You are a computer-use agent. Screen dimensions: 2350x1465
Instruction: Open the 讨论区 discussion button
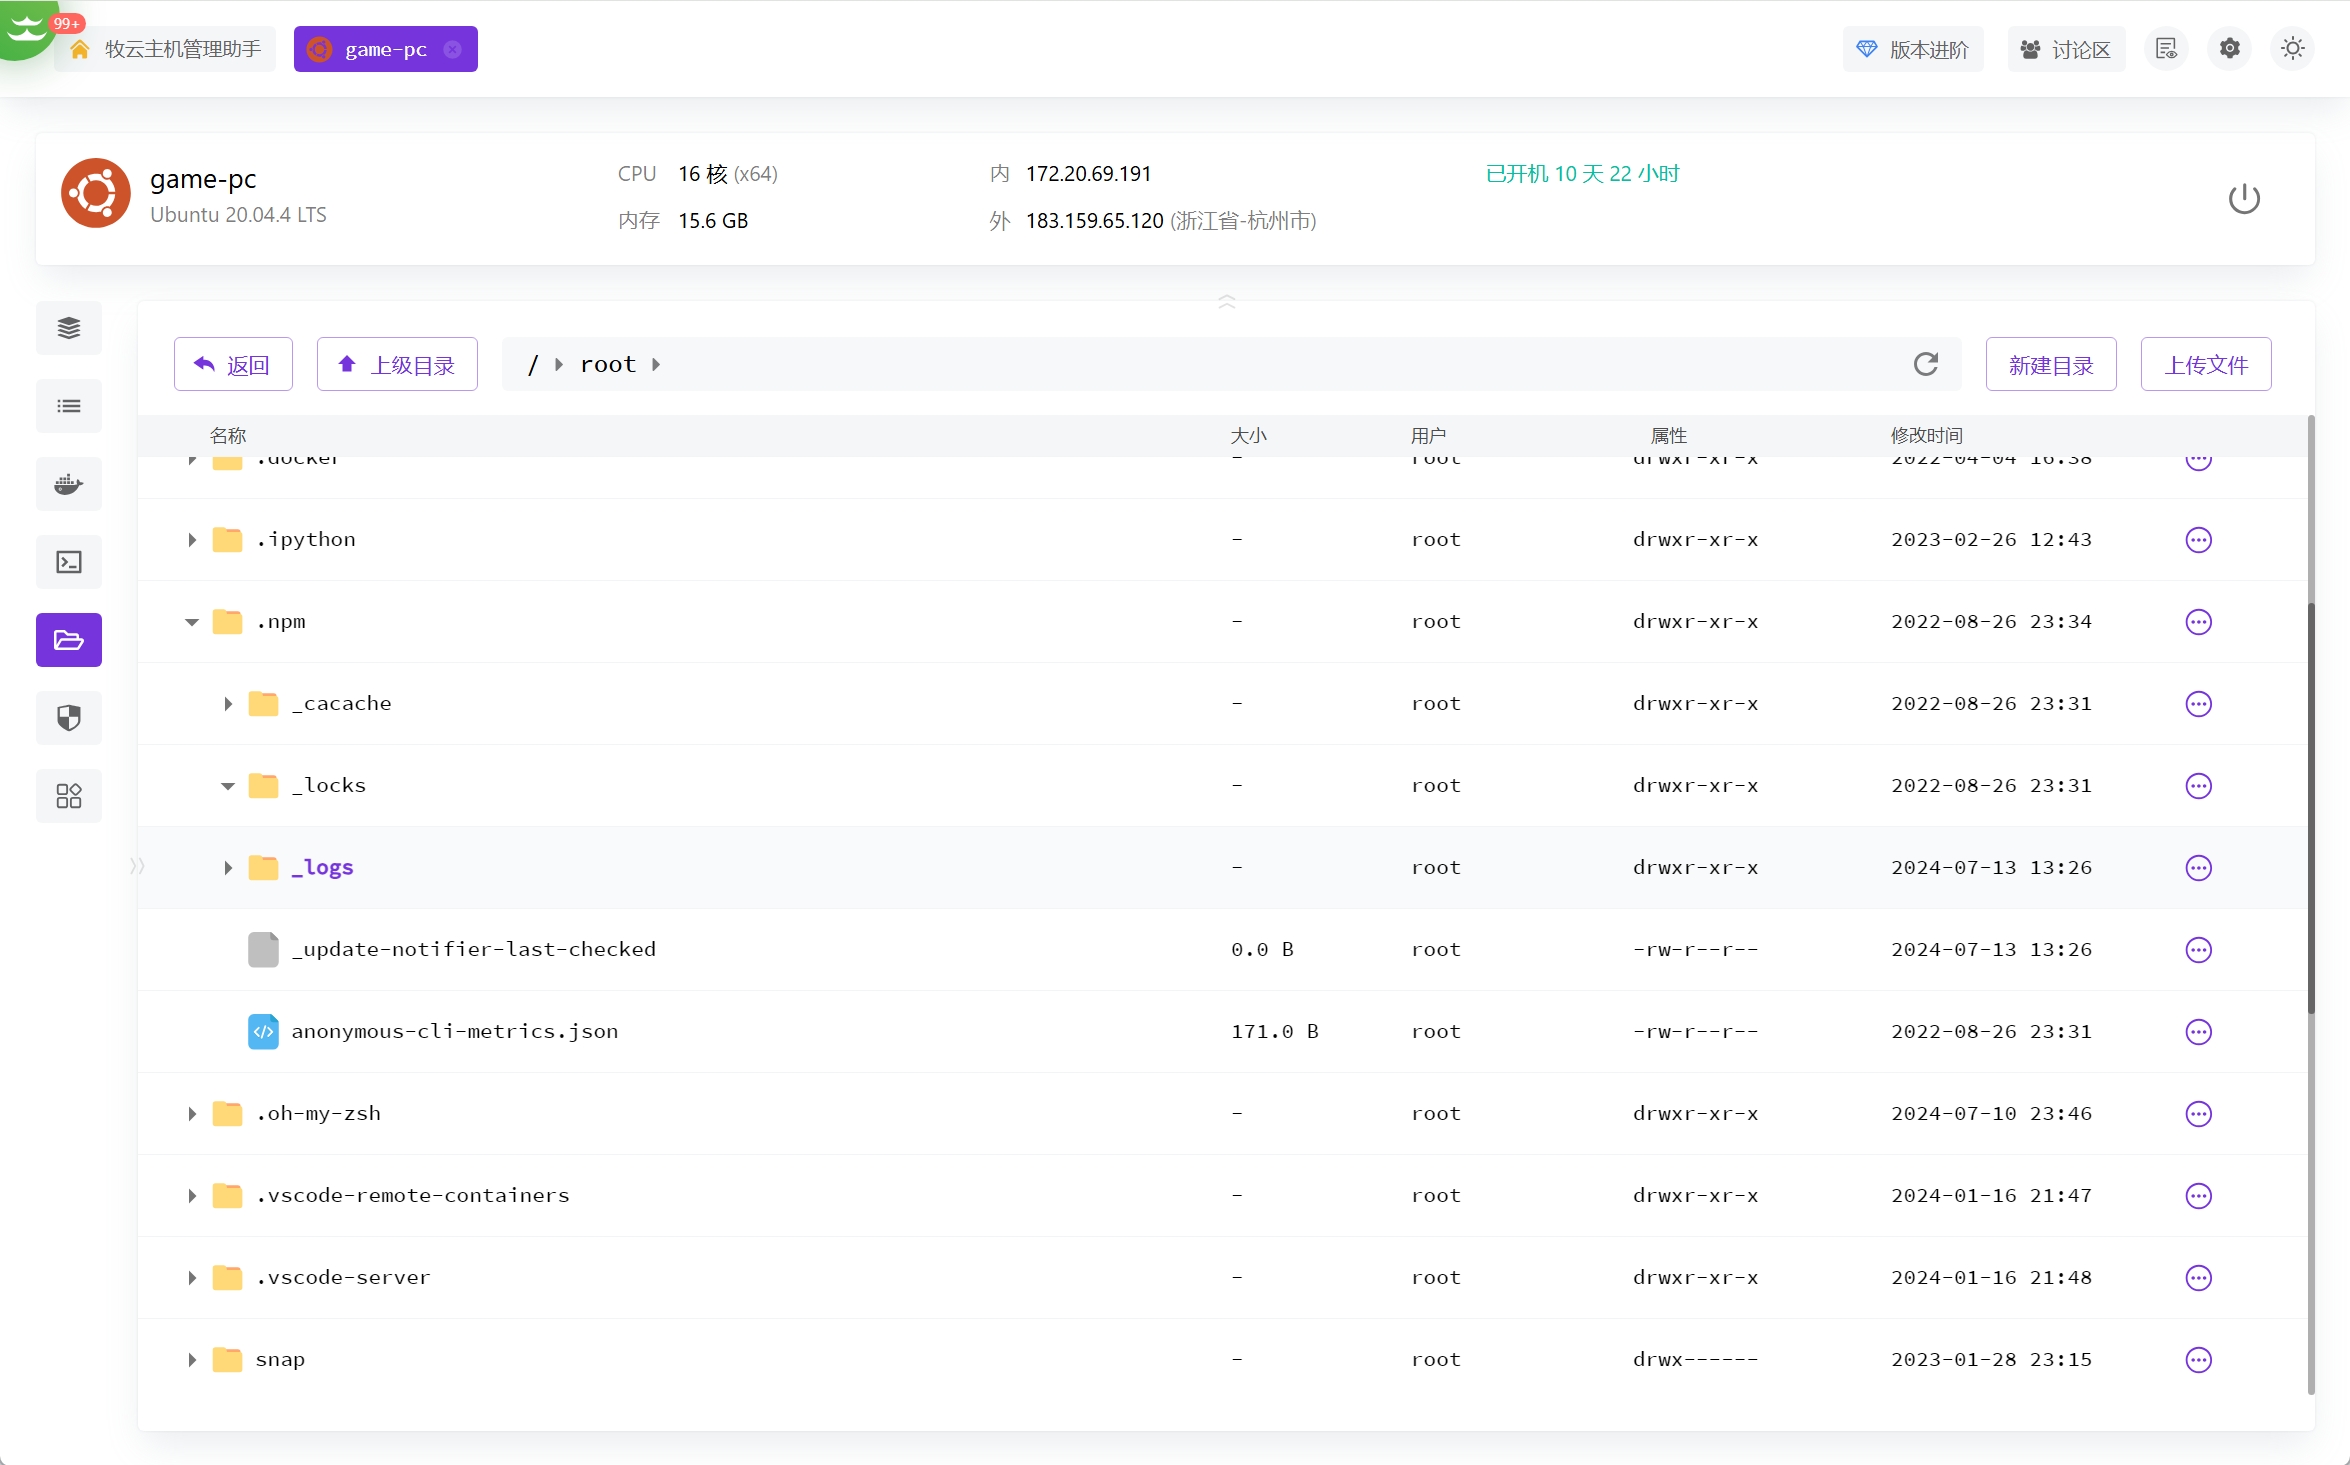tap(2066, 49)
